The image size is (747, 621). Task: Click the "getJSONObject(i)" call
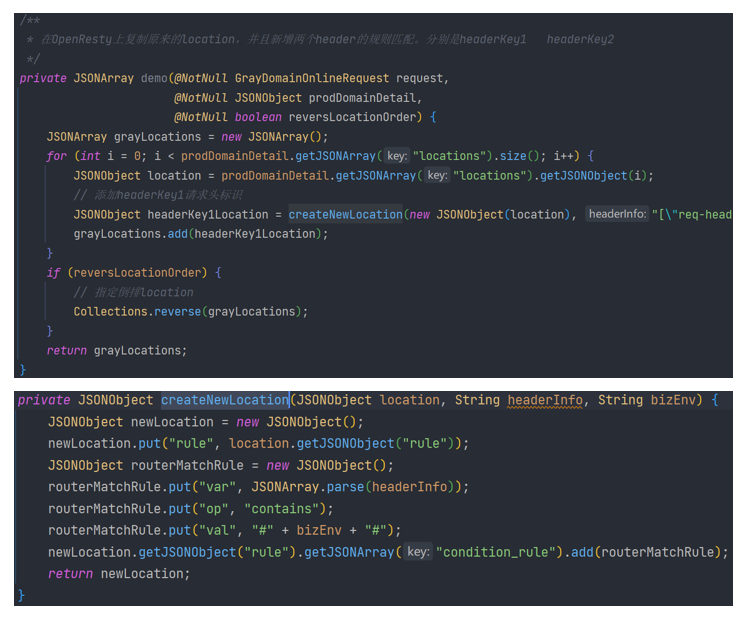593,176
